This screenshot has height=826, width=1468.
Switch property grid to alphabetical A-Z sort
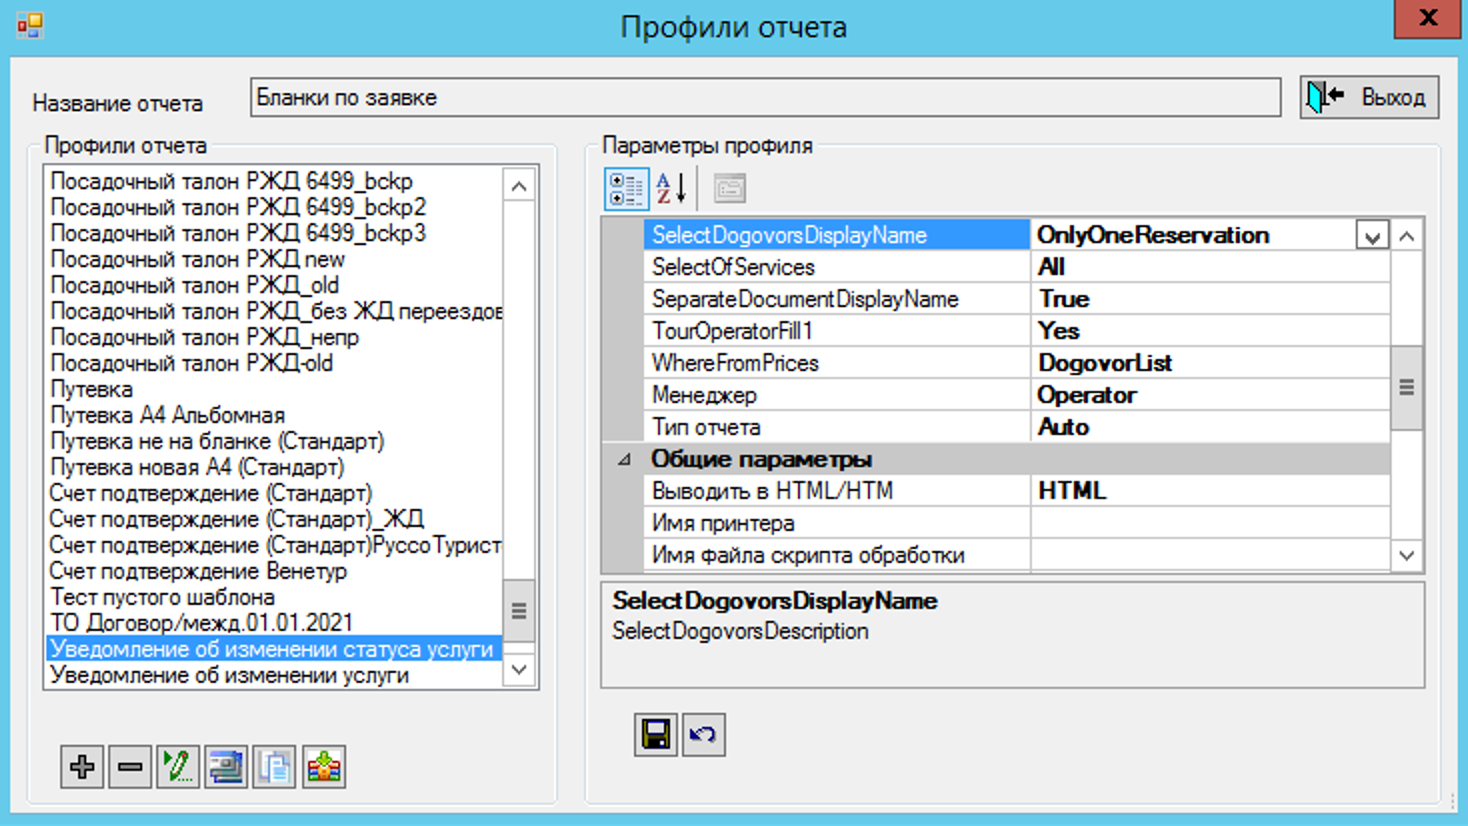point(671,188)
